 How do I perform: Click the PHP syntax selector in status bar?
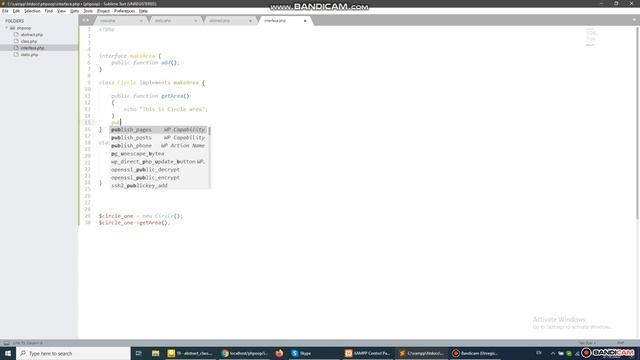click(620, 343)
